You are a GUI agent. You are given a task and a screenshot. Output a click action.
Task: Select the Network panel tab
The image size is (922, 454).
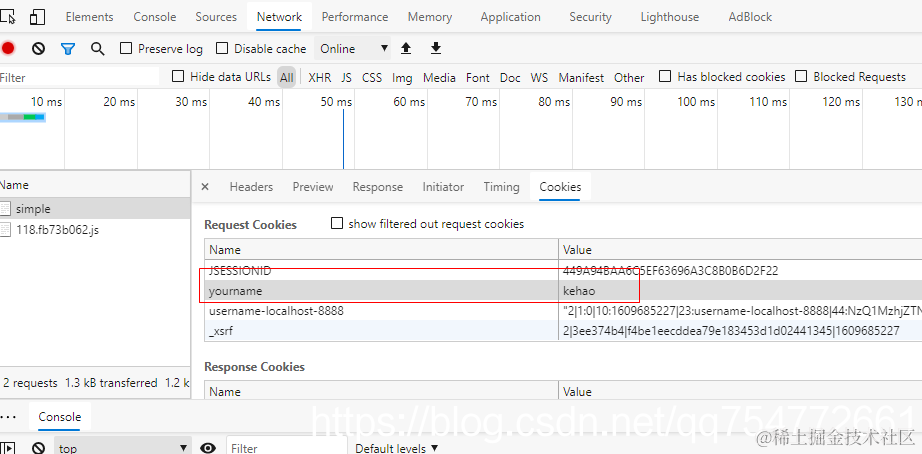[x=279, y=17]
